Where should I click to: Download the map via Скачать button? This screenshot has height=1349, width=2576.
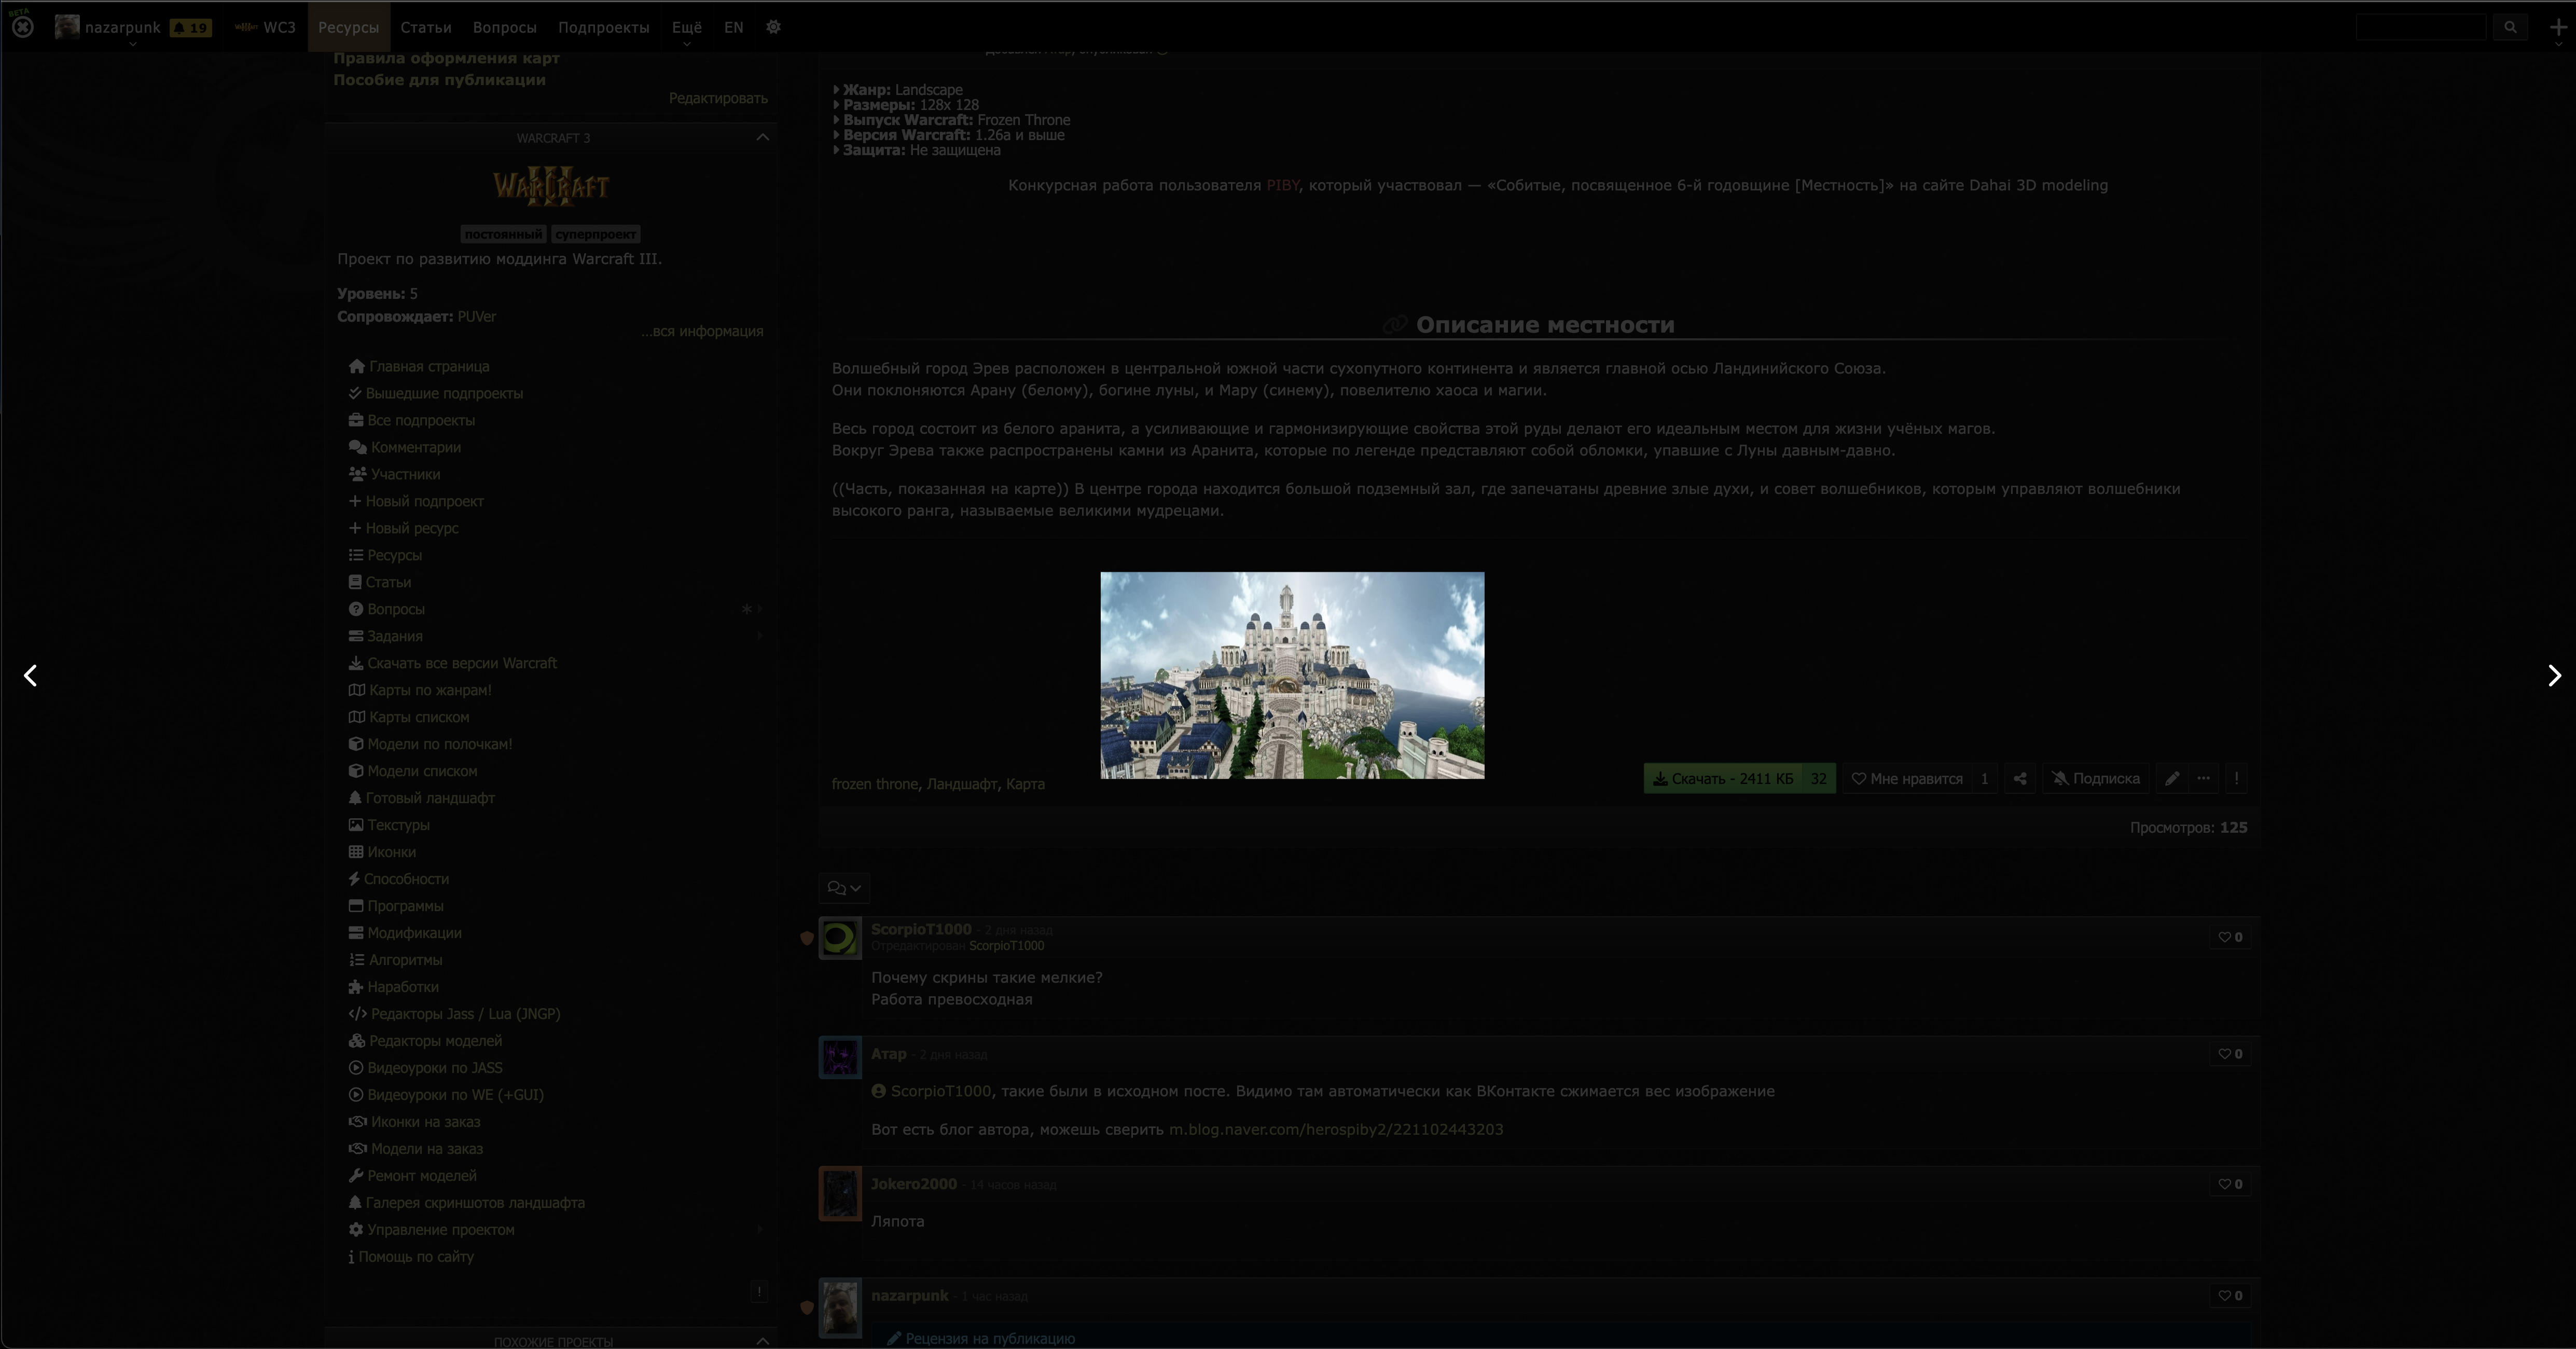pos(1723,779)
